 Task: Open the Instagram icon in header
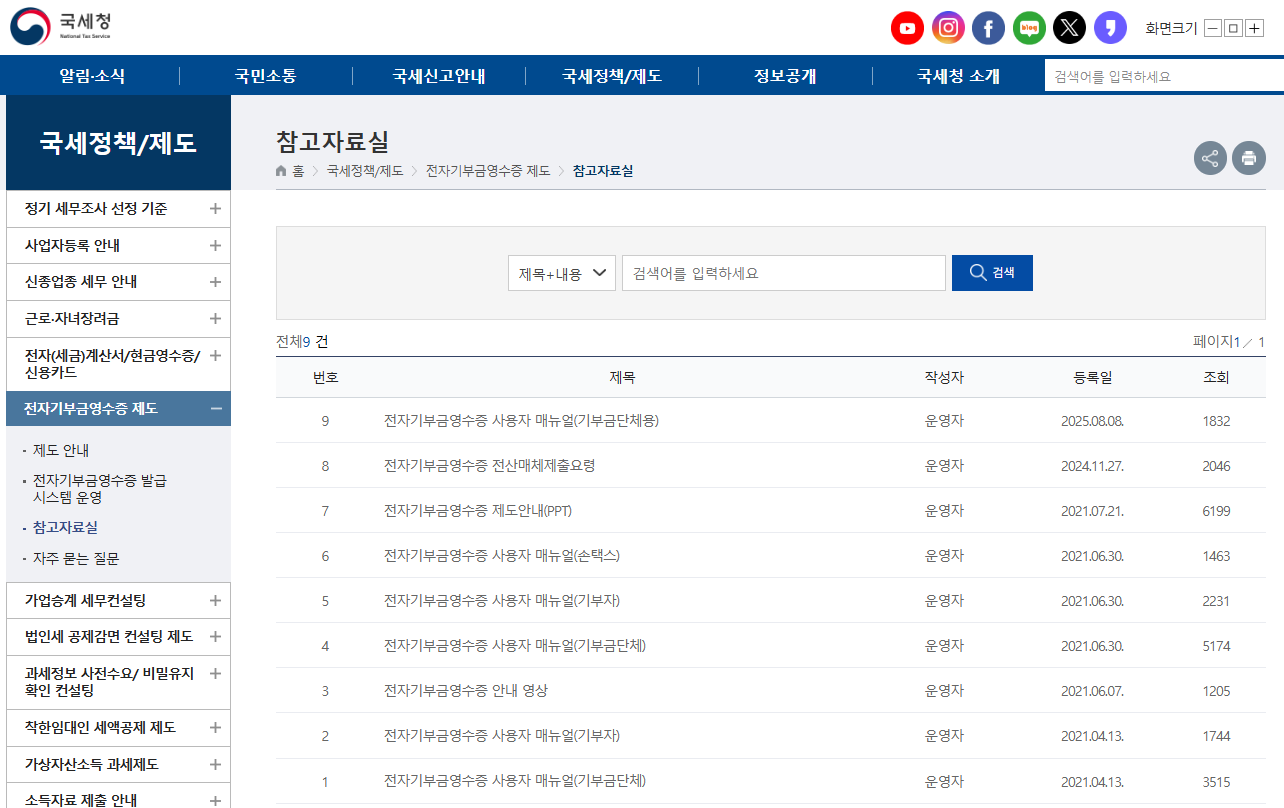(948, 28)
